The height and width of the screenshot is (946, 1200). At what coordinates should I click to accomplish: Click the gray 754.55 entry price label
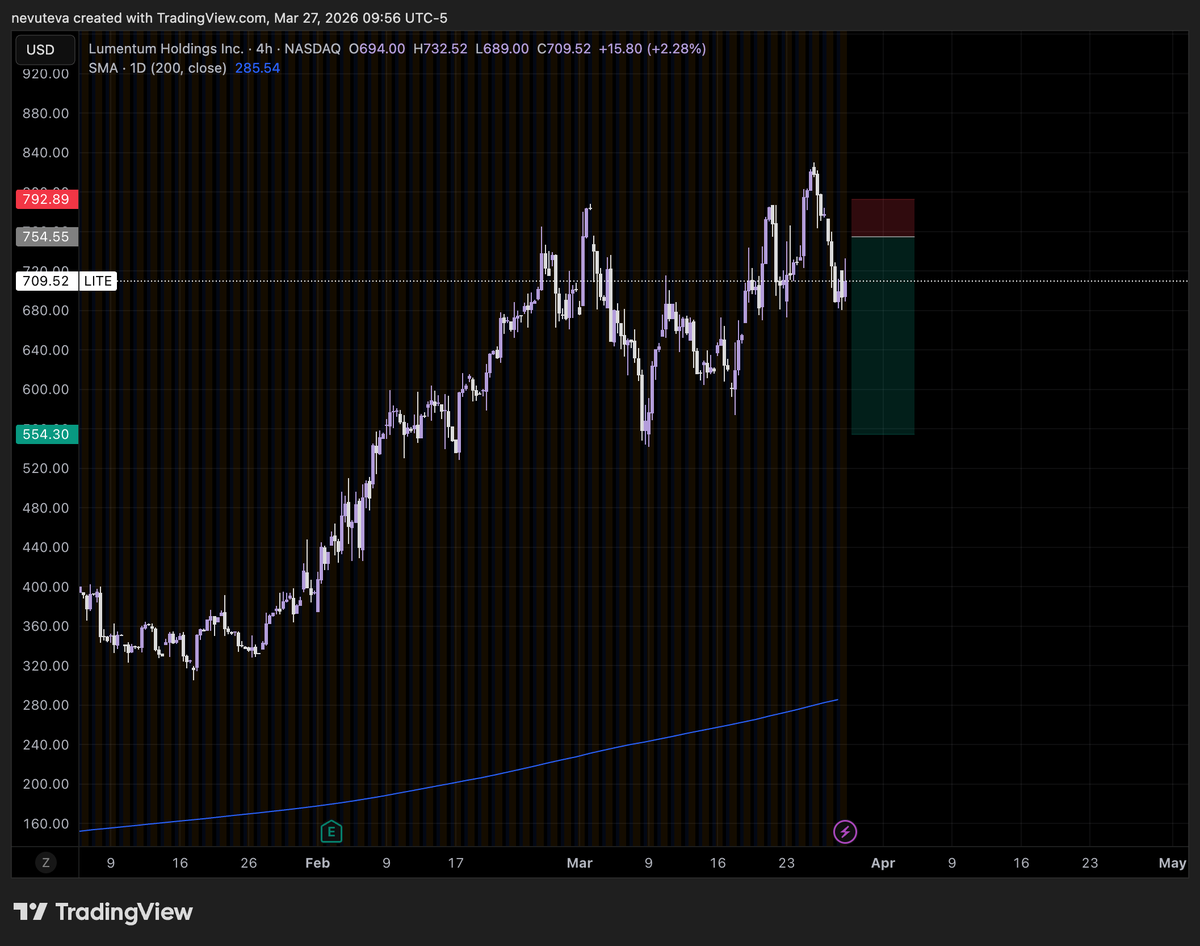[x=47, y=237]
